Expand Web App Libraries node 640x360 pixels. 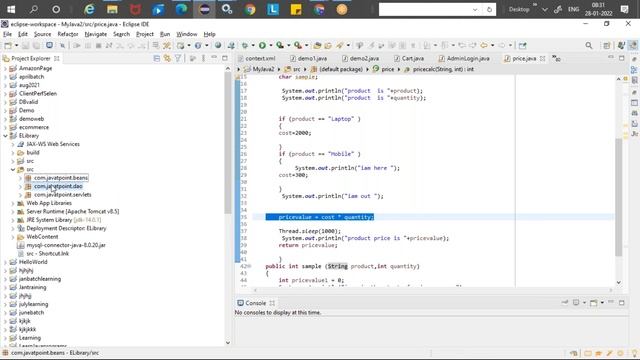click(13, 203)
